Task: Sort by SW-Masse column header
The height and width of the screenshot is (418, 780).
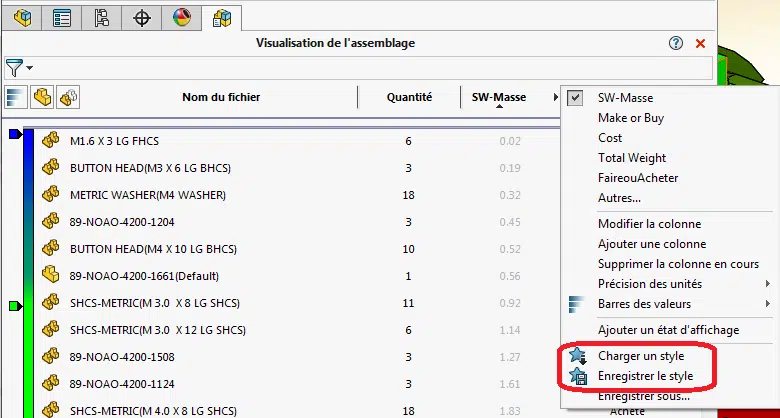Action: [499, 97]
